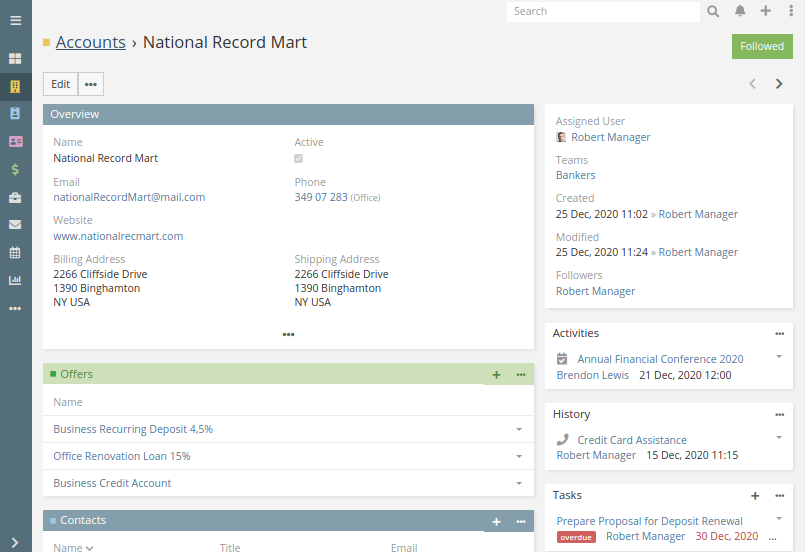This screenshot has width=805, height=552.
Task: Open the Activities panel three dots menu
Action: (x=780, y=334)
